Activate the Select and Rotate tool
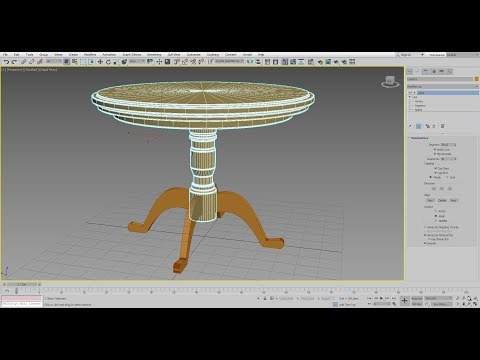Image resolution: width=480 pixels, height=360 pixels. click(108, 62)
